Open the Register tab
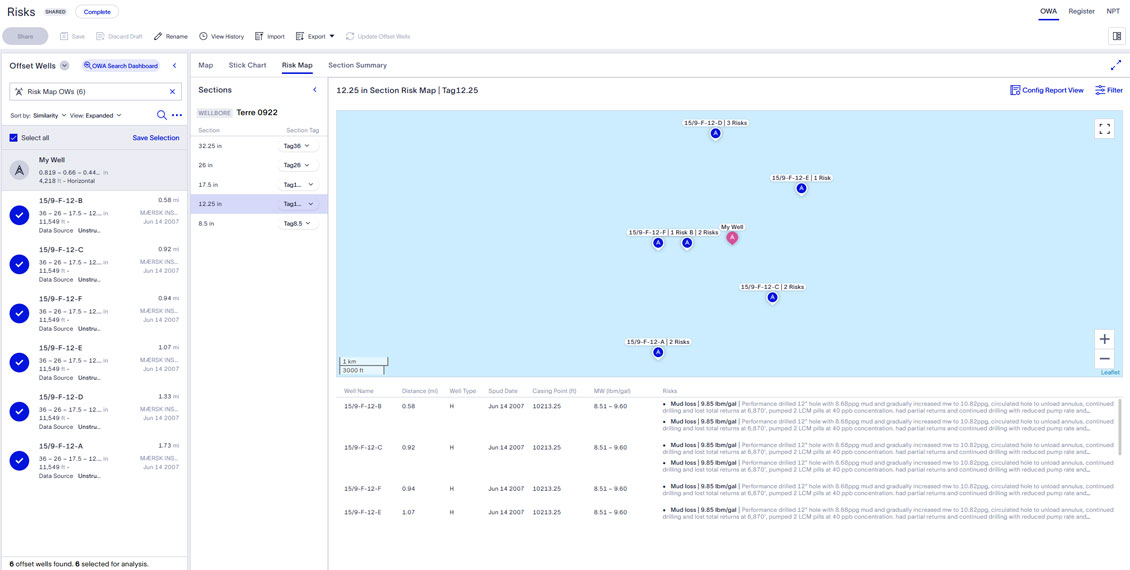 tap(1082, 12)
